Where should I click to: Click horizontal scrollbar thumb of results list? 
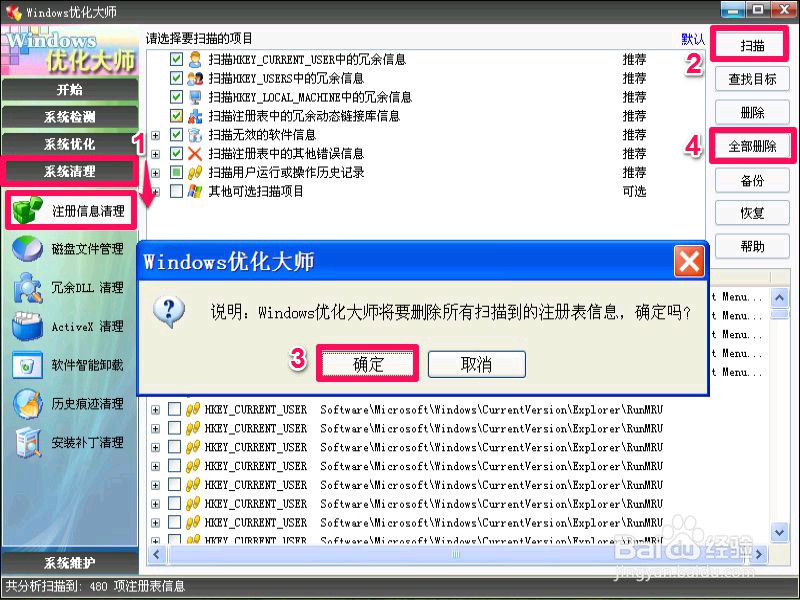[x=456, y=554]
